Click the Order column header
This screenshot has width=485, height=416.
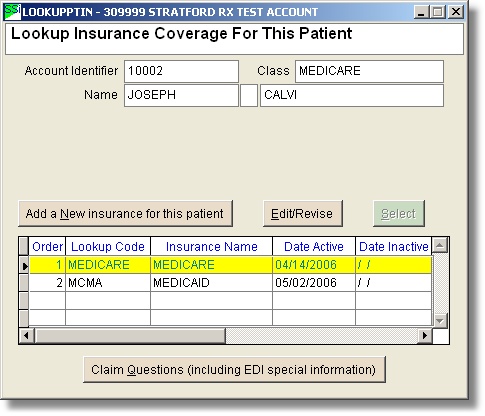47,247
